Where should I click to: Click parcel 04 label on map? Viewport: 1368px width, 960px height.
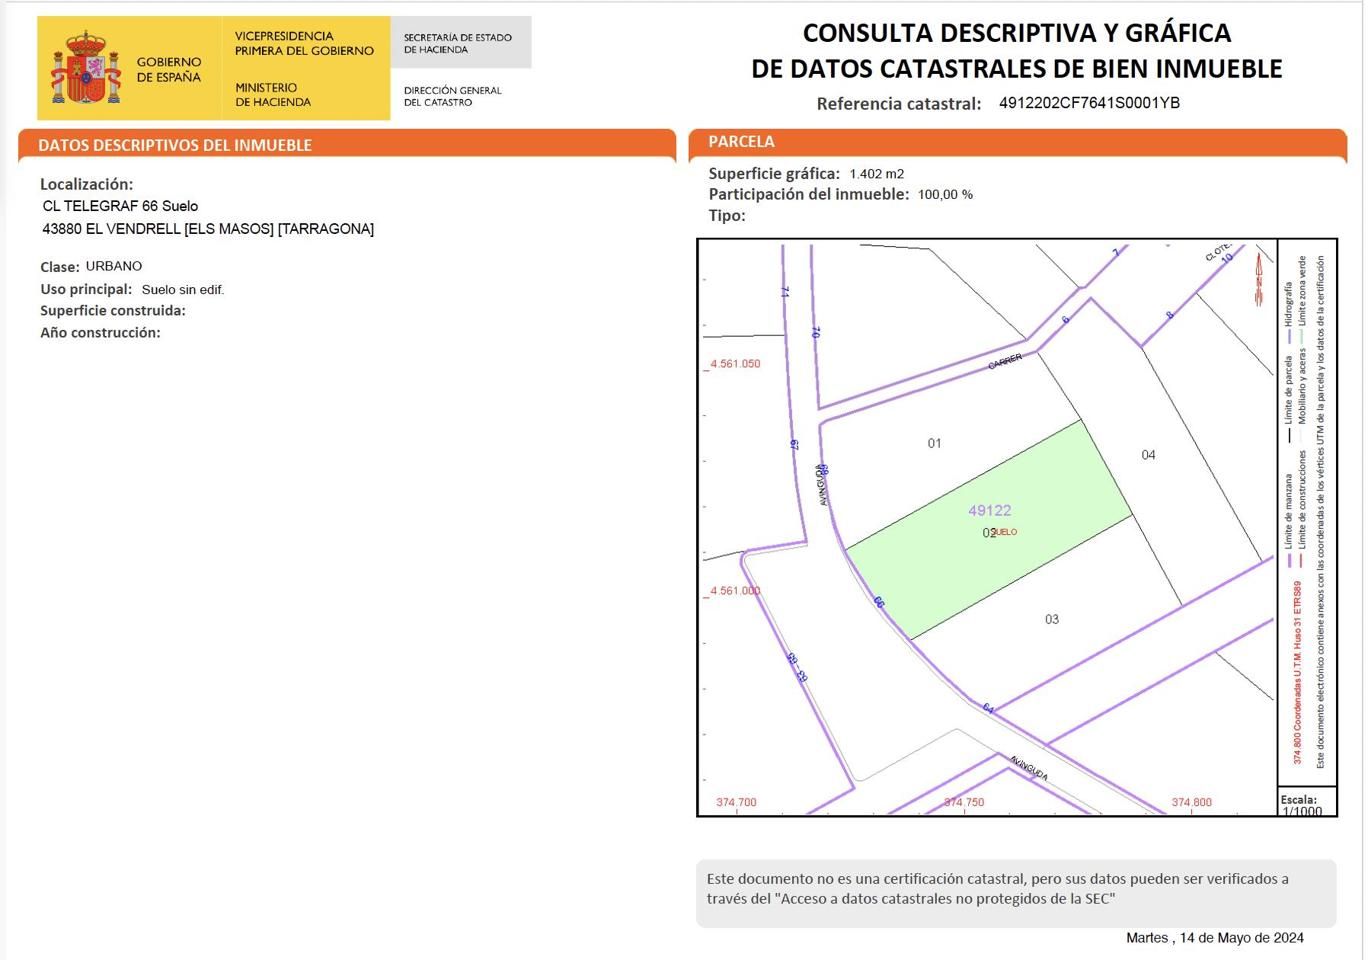pos(1148,455)
